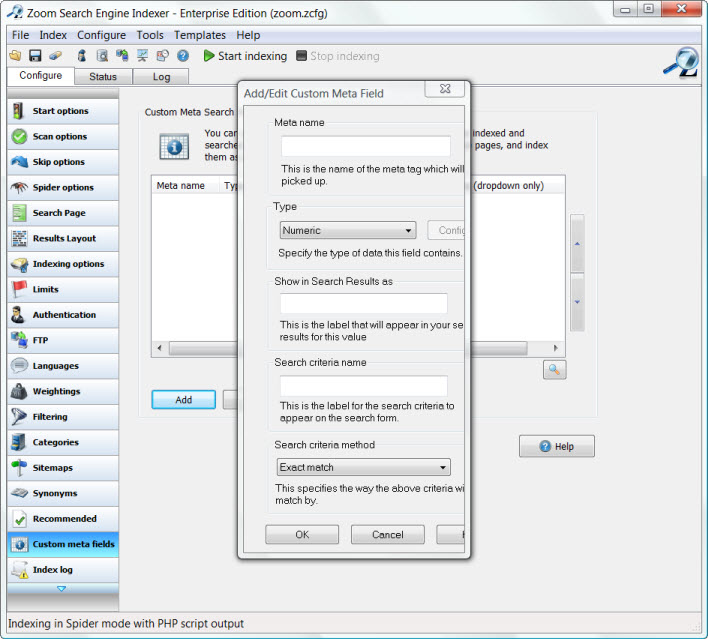Open the Help menu
708x639 pixels.
(x=248, y=35)
